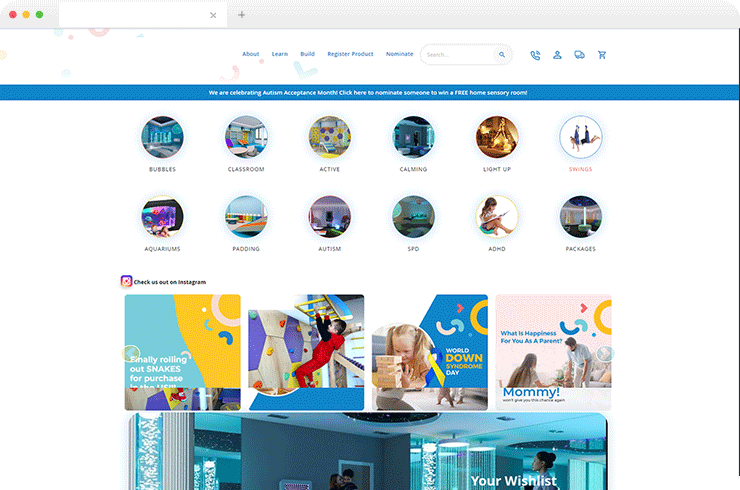
Task: Advance Instagram carousel with right arrow
Action: [605, 353]
